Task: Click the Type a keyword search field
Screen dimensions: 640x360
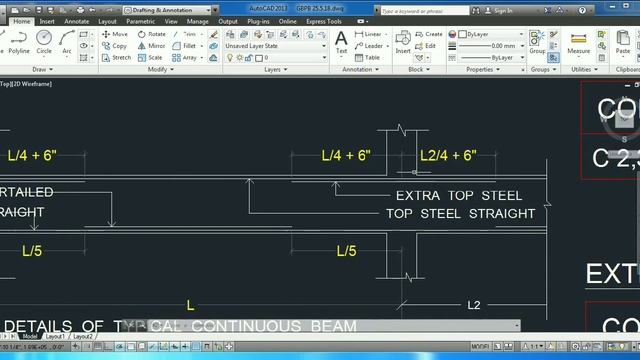Action: [424, 11]
